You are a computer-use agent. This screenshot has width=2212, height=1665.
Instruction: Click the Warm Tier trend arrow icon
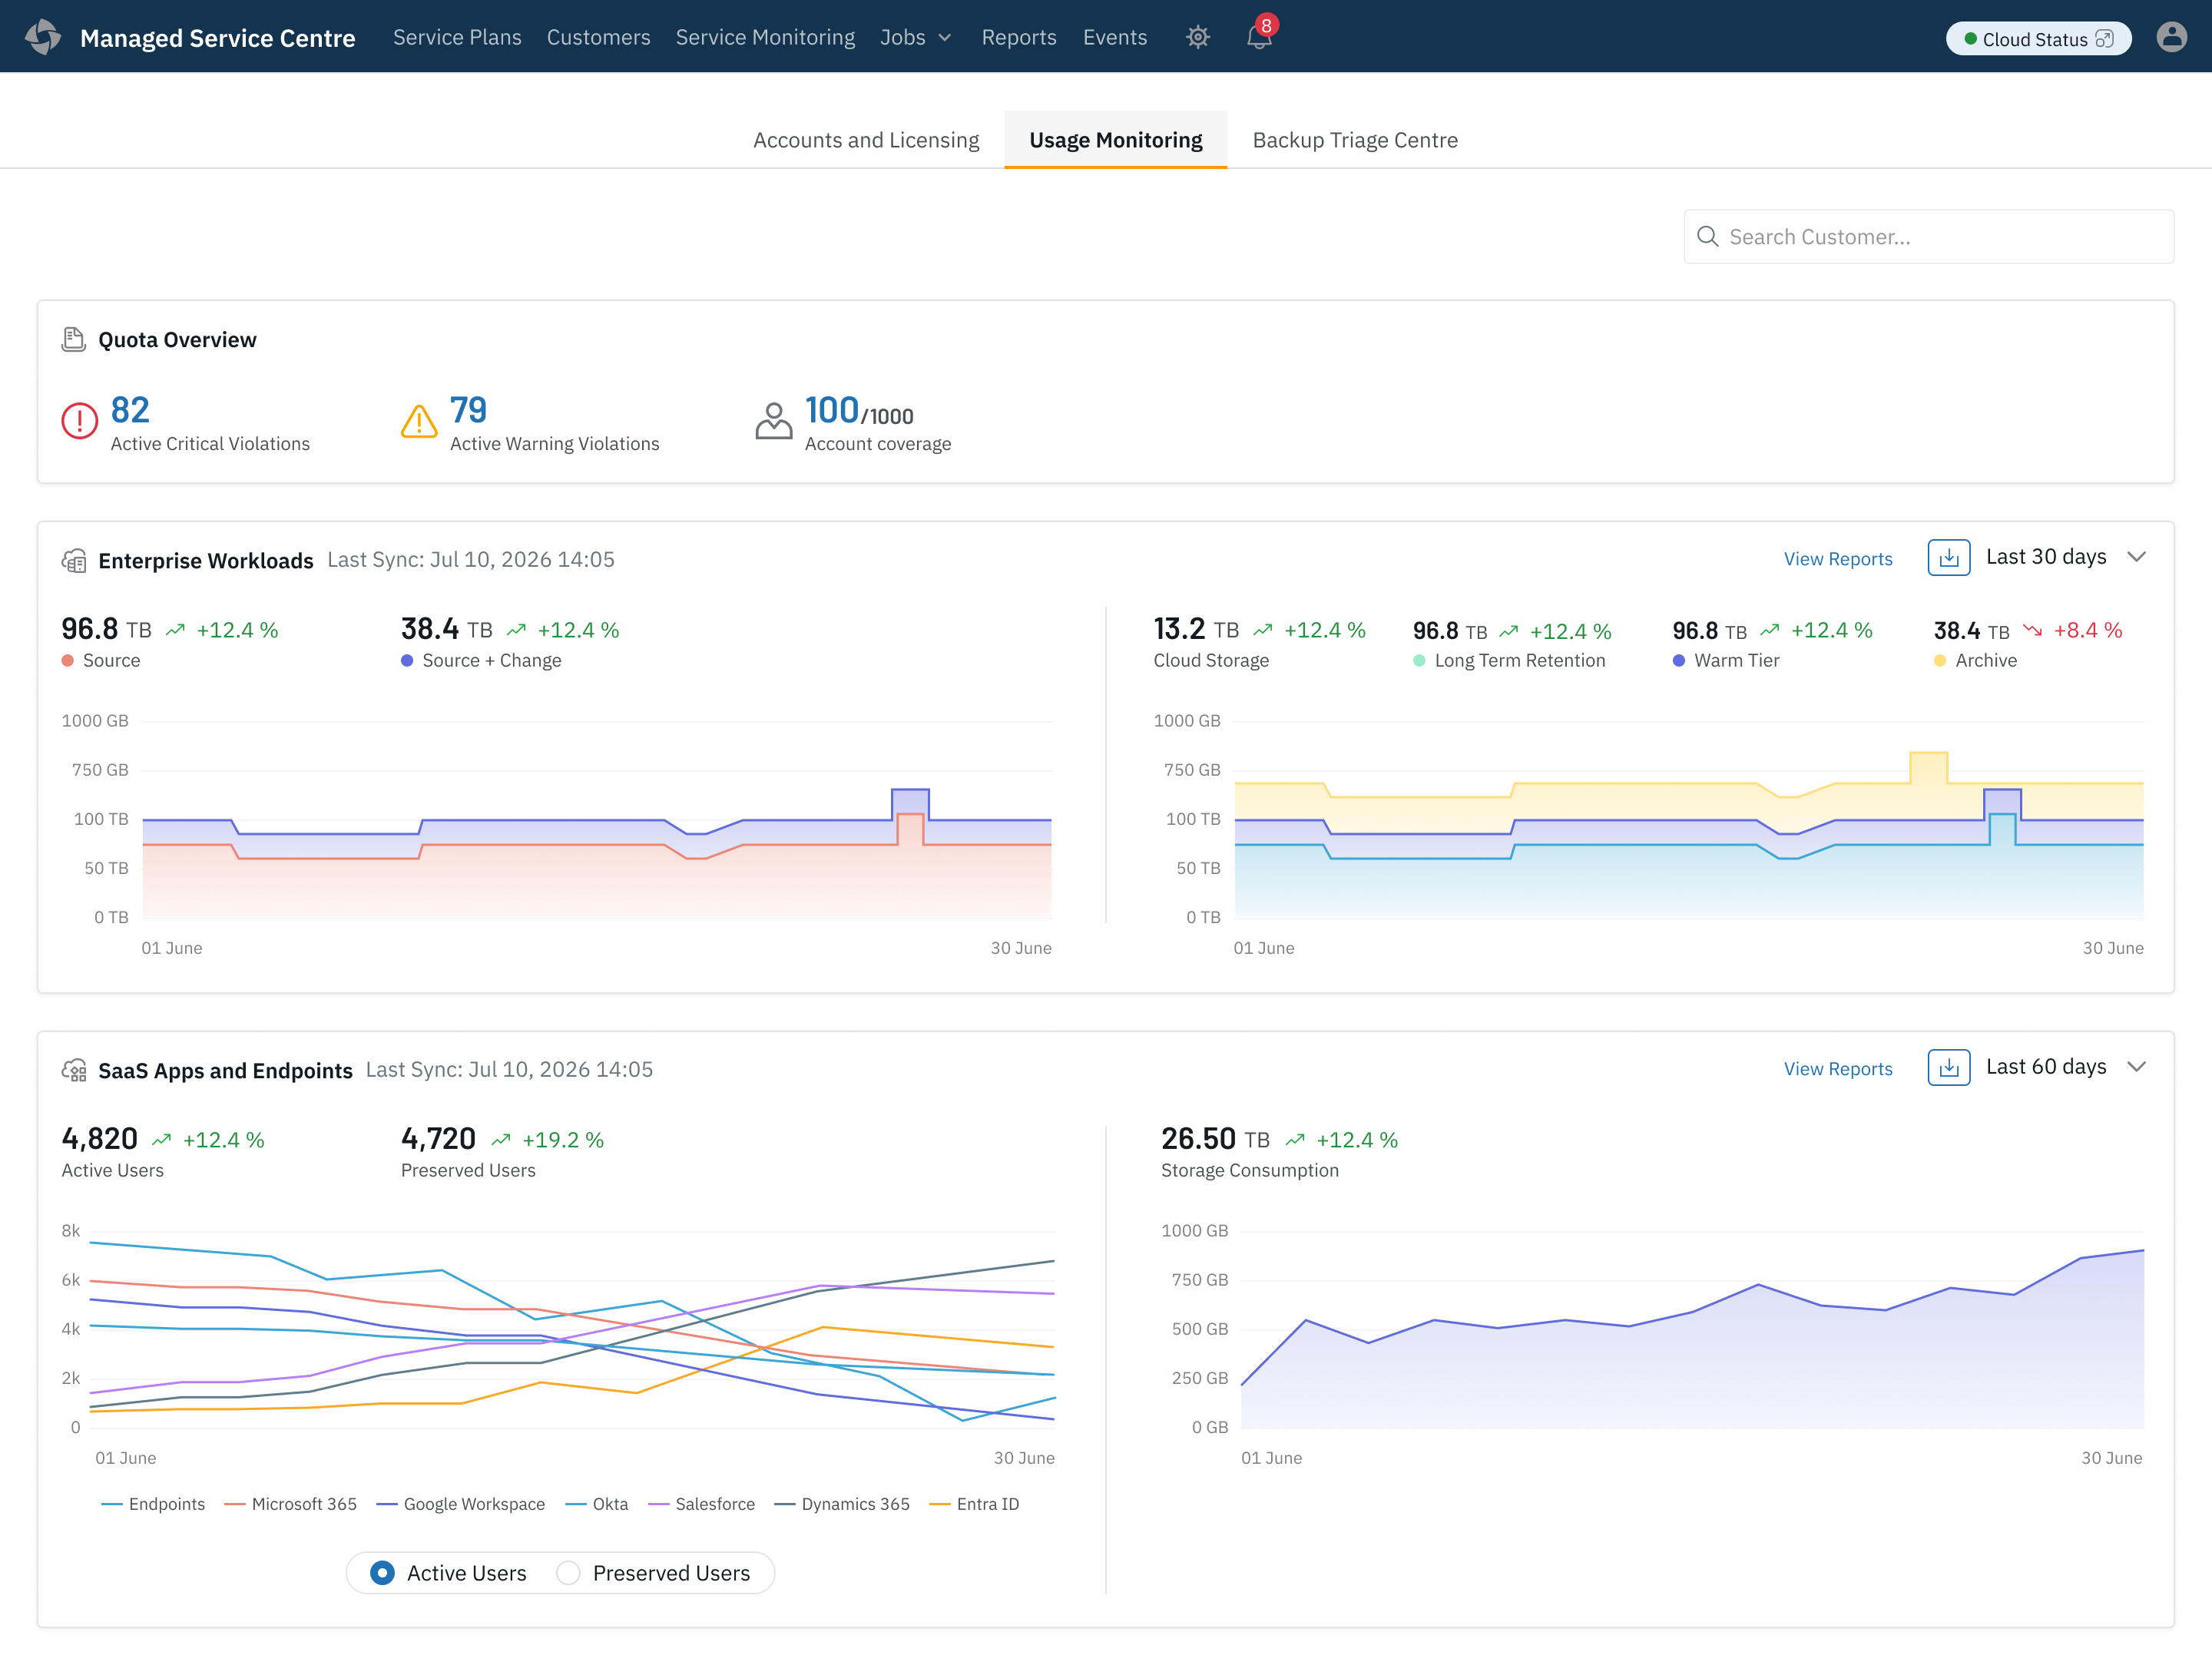tap(1770, 630)
